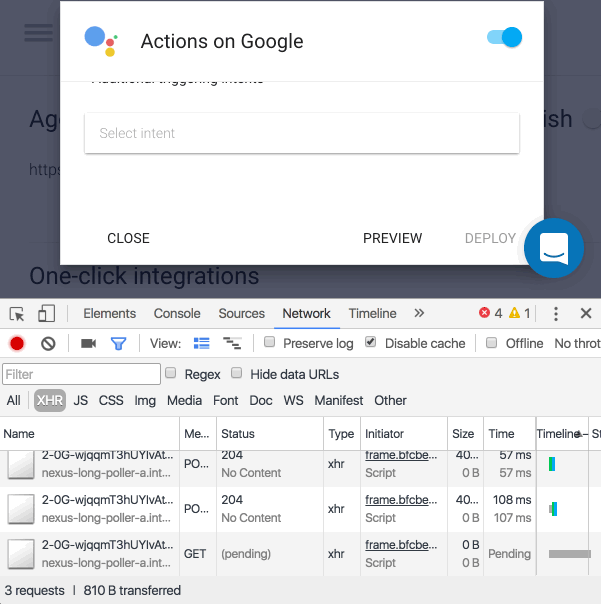Filter requests by Img

coord(145,401)
